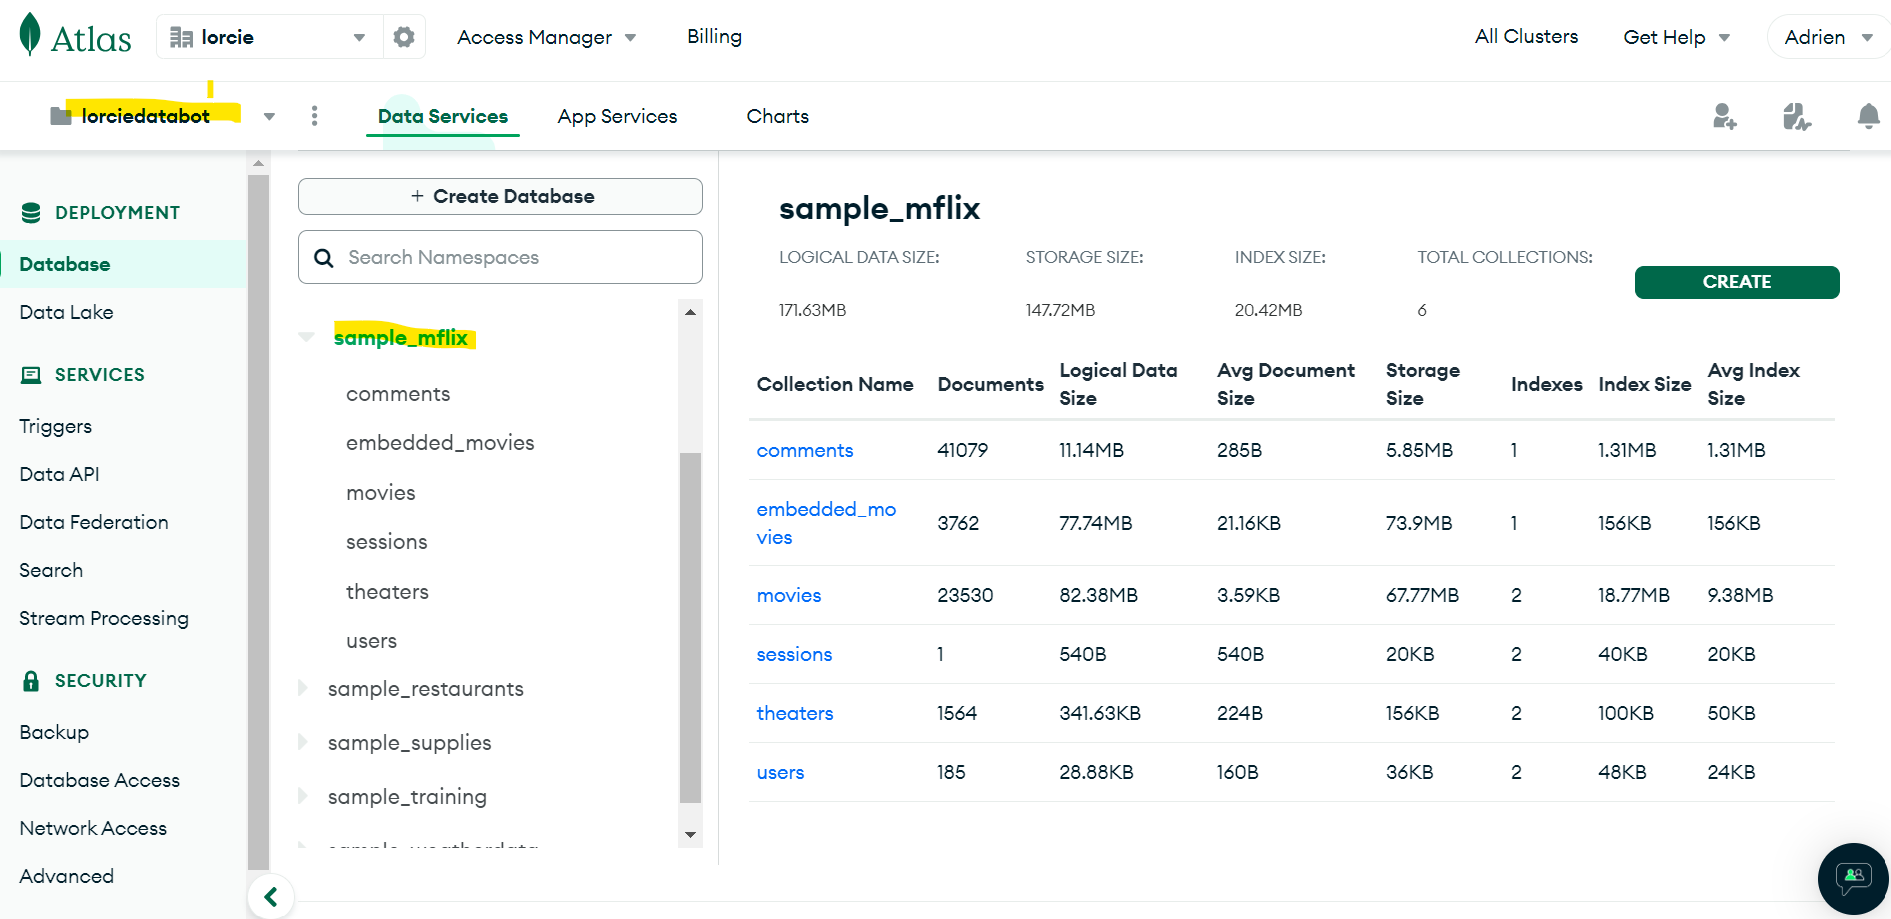Open the embedded_movies collection link in table
The image size is (1891, 919).
click(826, 523)
